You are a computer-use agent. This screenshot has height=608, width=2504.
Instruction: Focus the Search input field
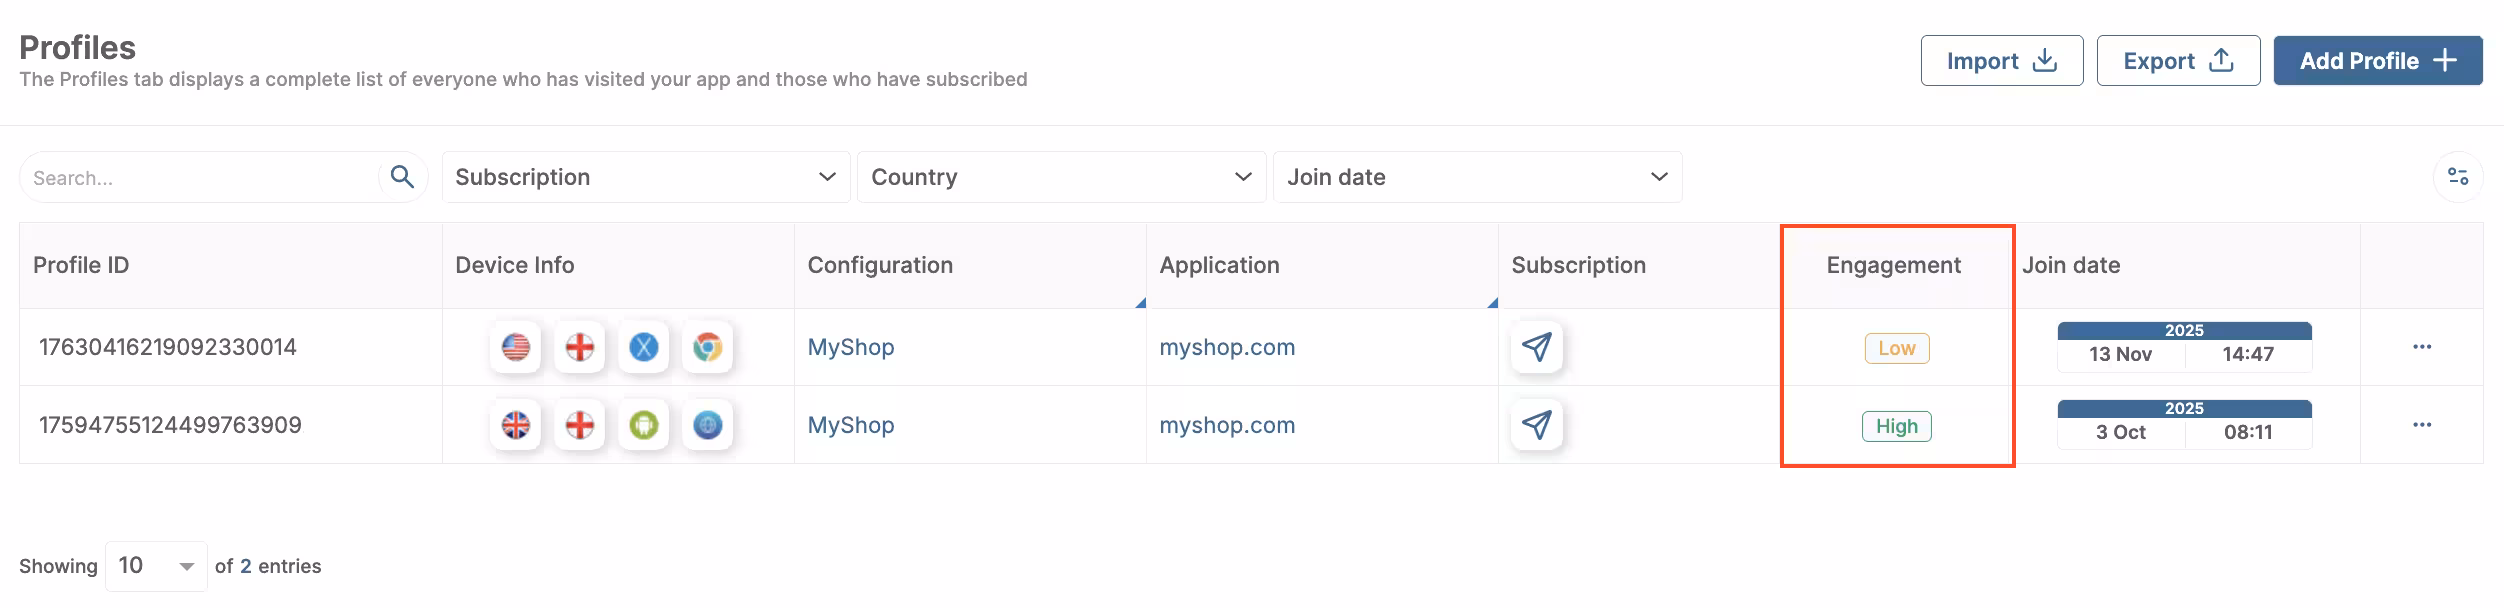[x=200, y=178]
